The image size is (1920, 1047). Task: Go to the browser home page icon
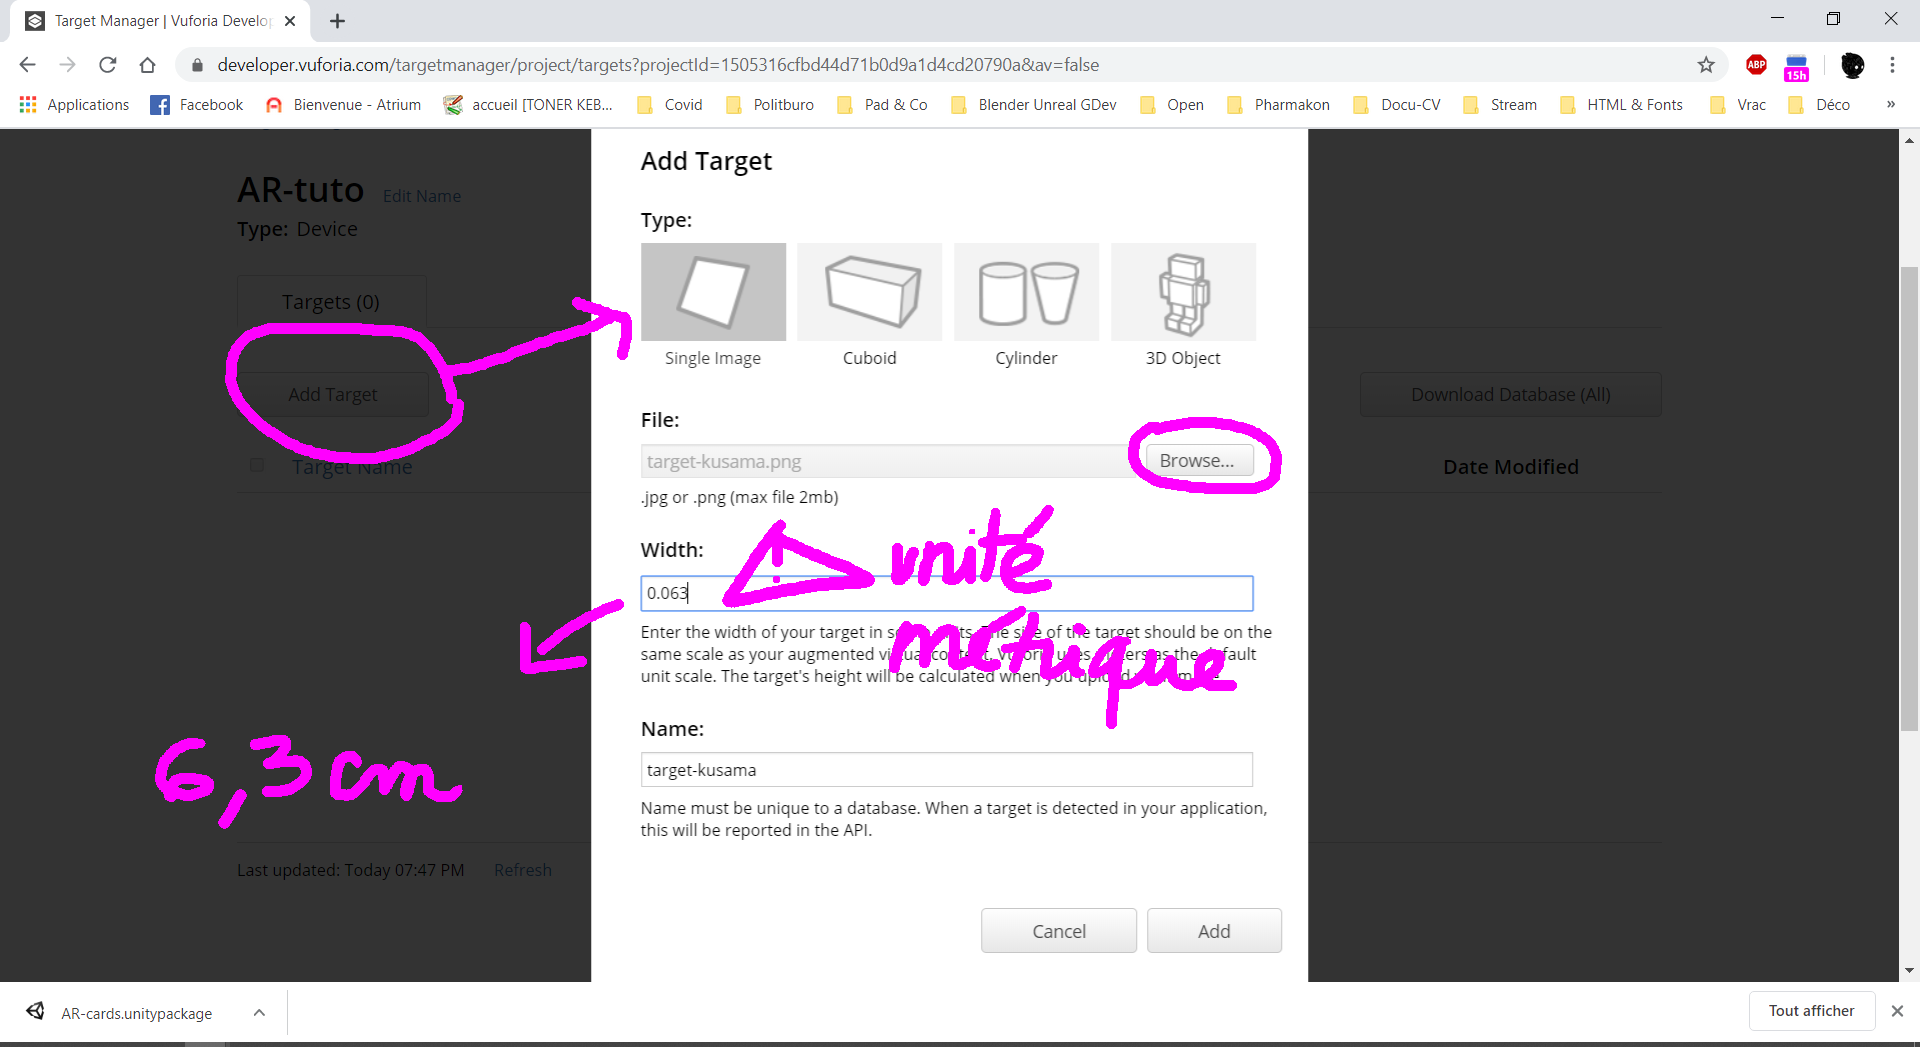pyautogui.click(x=148, y=65)
